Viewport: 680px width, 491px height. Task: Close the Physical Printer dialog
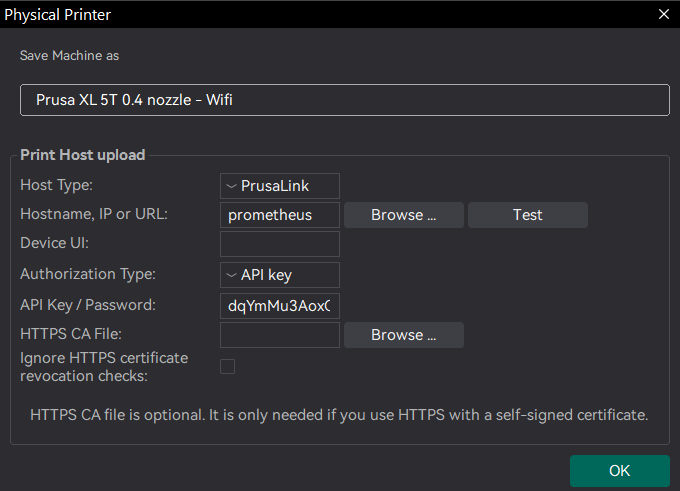pyautogui.click(x=663, y=14)
